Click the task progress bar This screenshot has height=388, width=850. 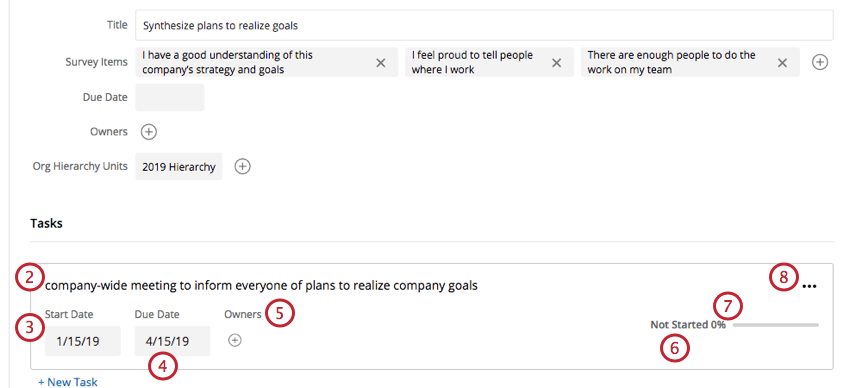(x=776, y=325)
